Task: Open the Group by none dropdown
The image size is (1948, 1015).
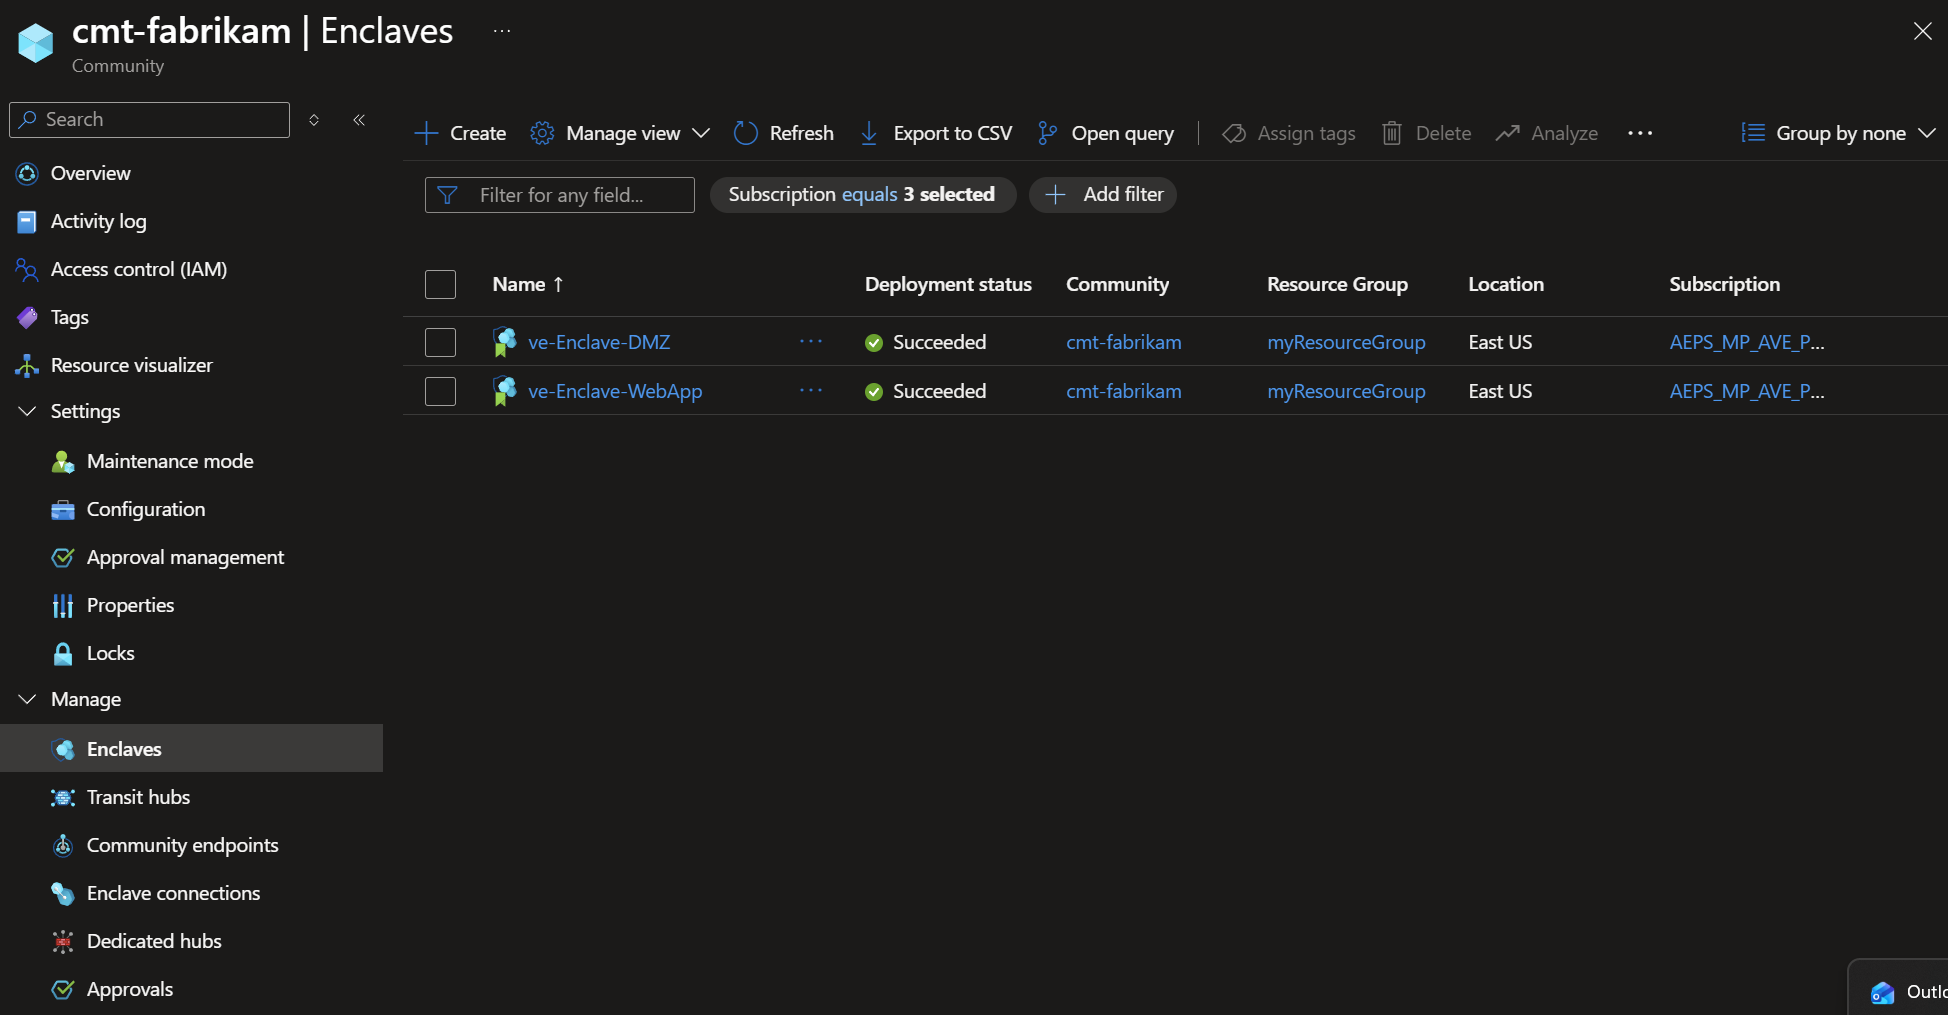Action: coord(1838,133)
